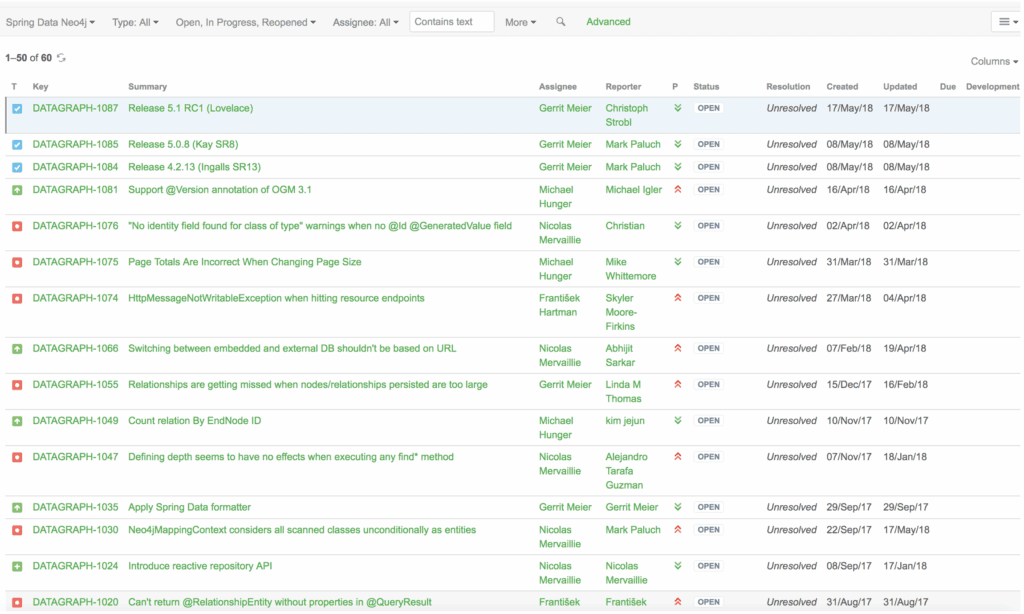Sort by the Key column header
Image resolution: width=1024 pixels, height=614 pixels.
click(40, 86)
